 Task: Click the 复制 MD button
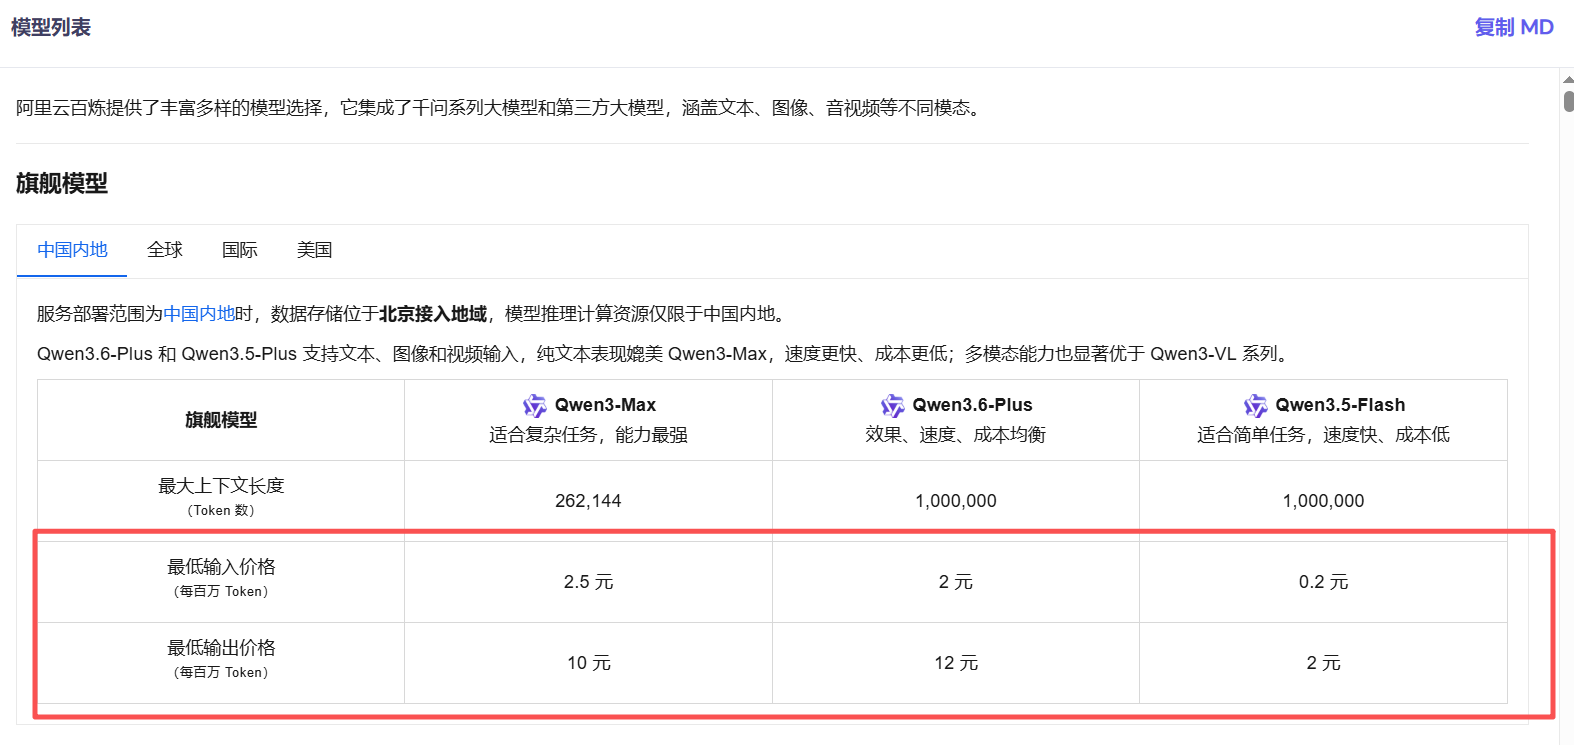point(1513,27)
